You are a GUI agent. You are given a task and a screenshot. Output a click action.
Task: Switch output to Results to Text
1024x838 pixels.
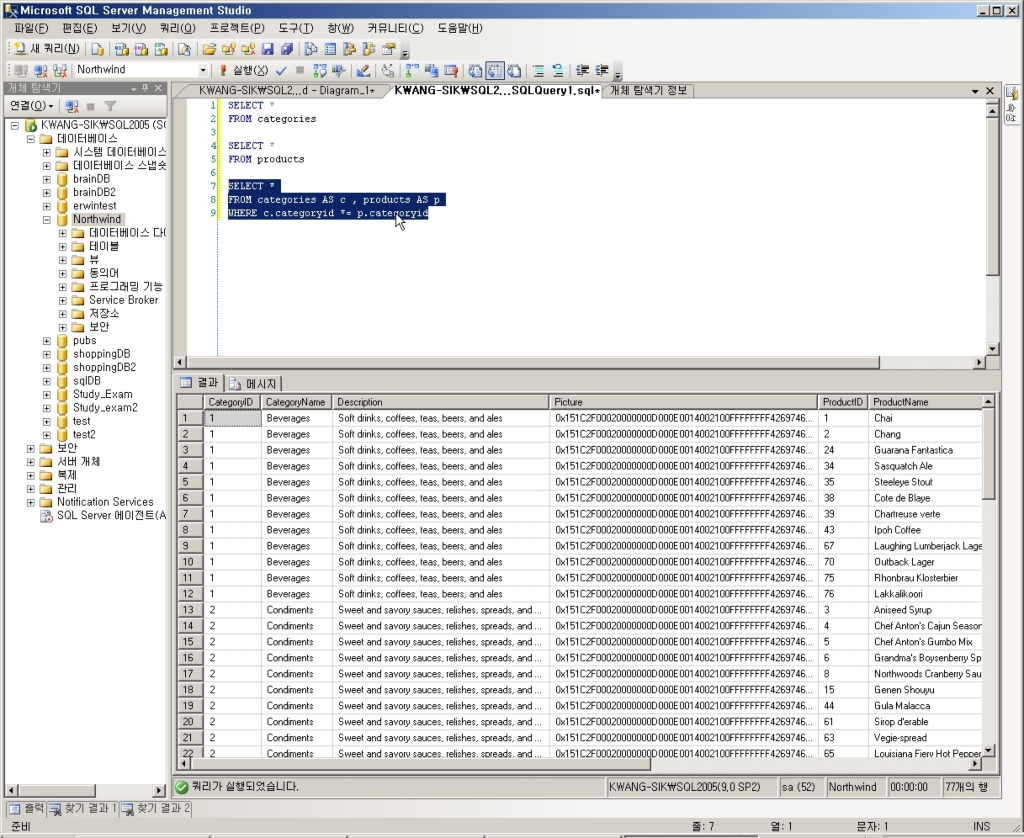[475, 70]
